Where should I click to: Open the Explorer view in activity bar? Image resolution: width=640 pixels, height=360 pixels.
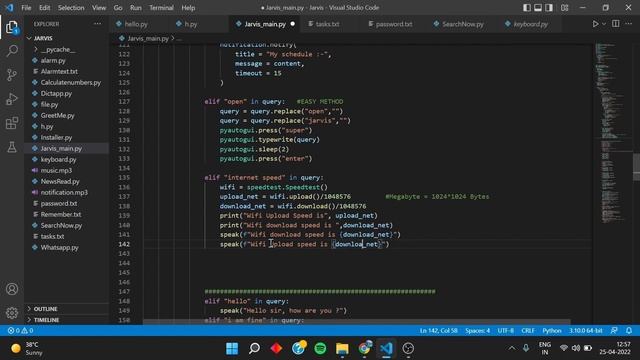coord(12,27)
